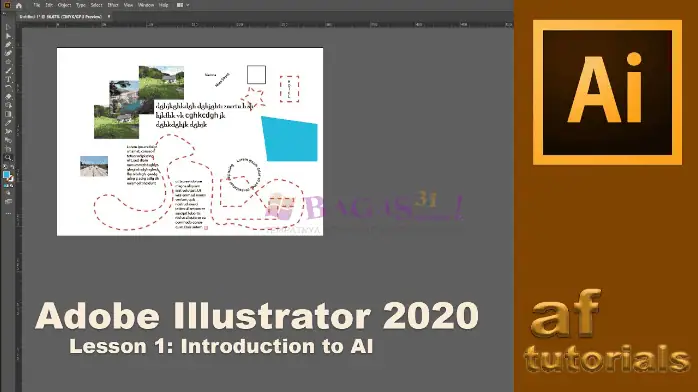Open the Type menu
698x392 pixels.
pyautogui.click(x=81, y=5)
